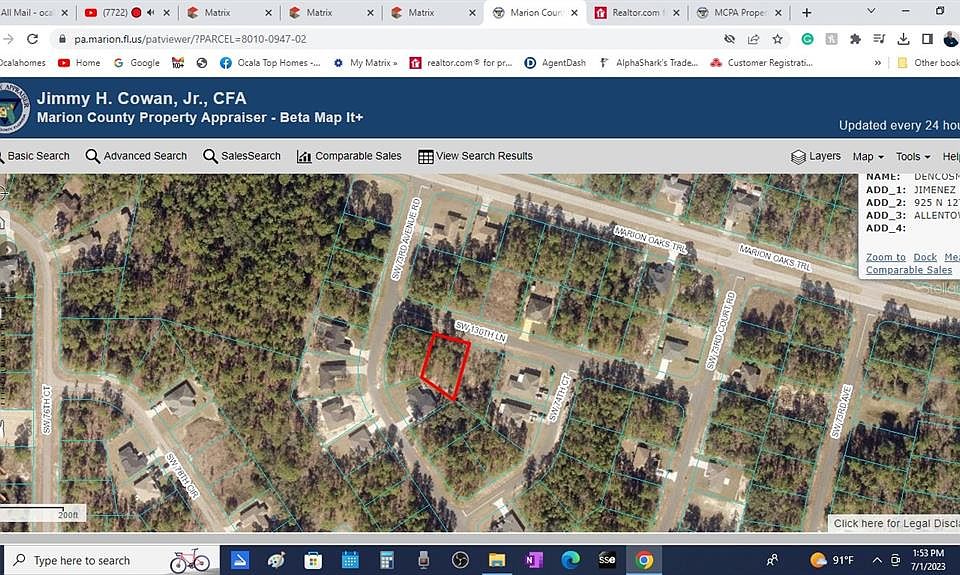Image resolution: width=960 pixels, height=575 pixels.
Task: Expand the hidden bookmarks overflow chevron
Action: click(x=877, y=62)
